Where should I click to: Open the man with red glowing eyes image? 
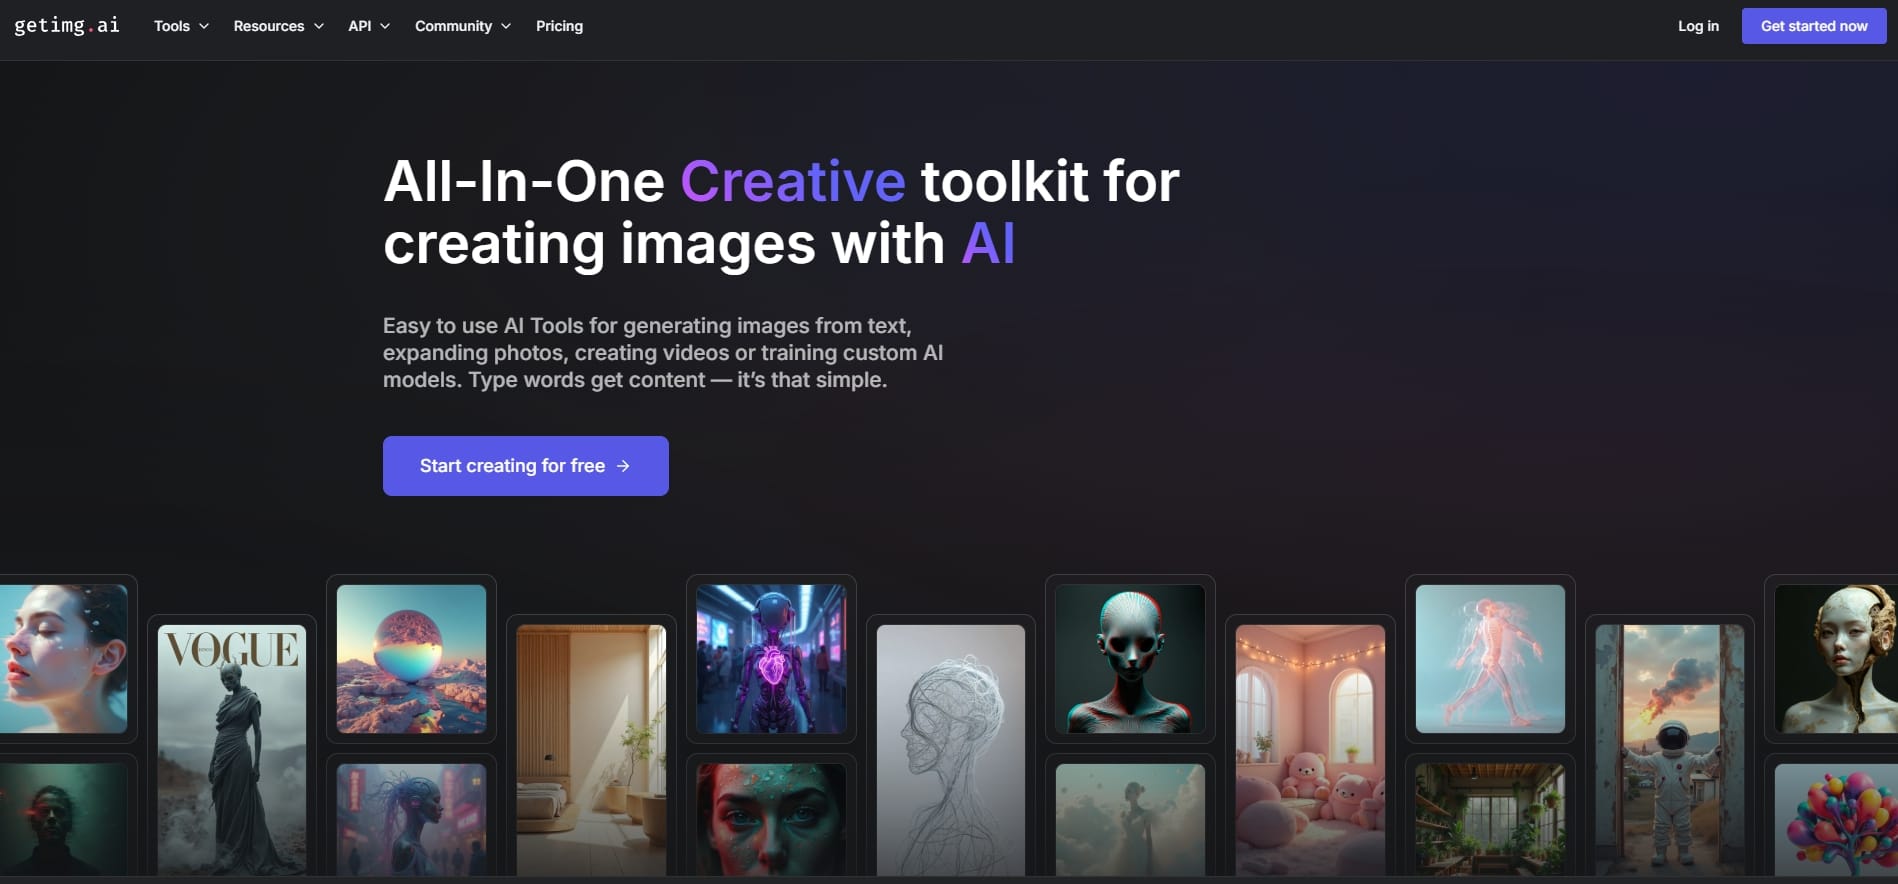tap(63, 820)
